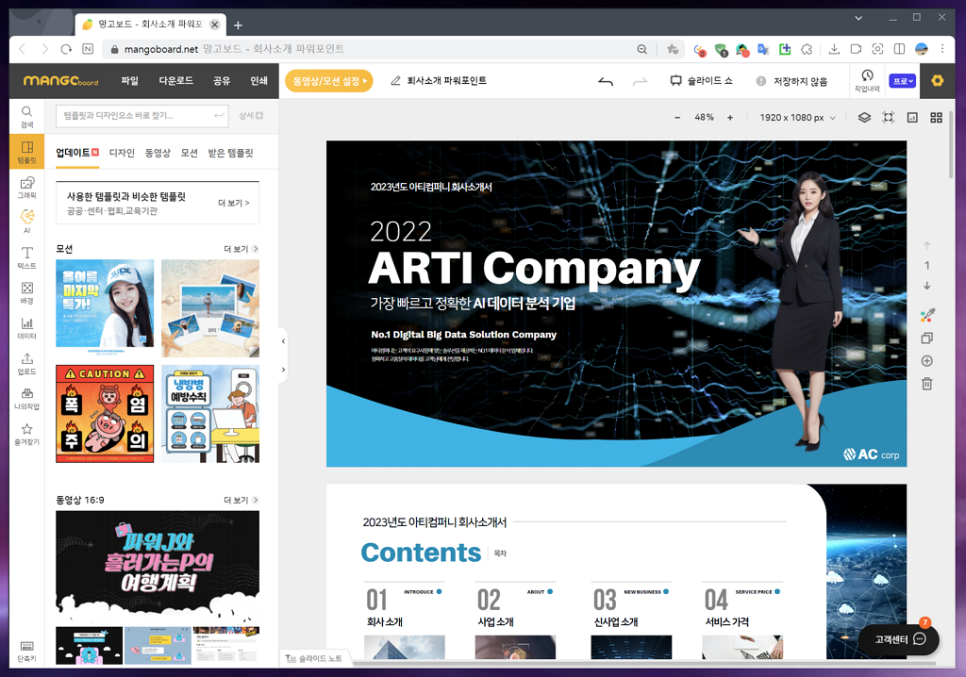Open the 나의작업 my work icon
The width and height of the screenshot is (966, 677).
(x=26, y=399)
